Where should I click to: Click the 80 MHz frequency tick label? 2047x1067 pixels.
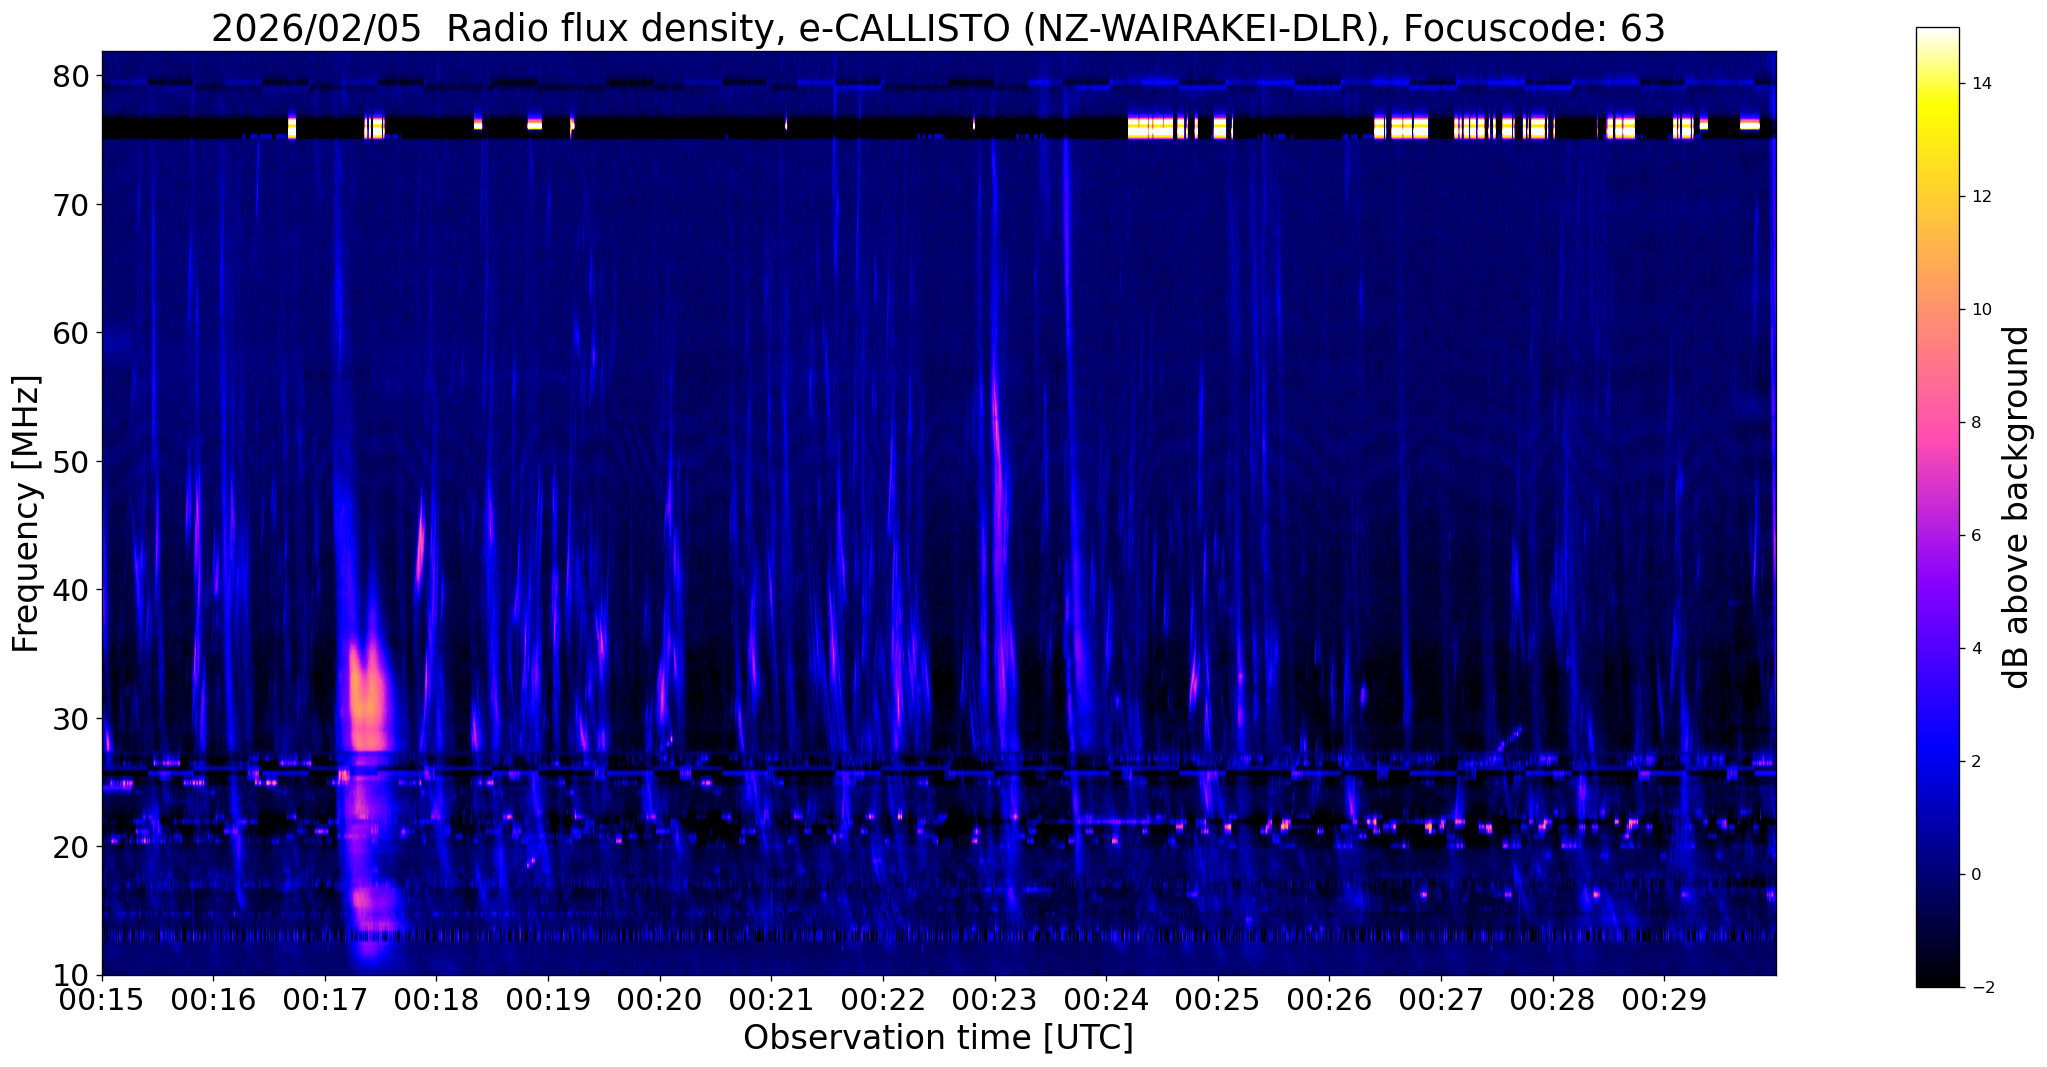[x=71, y=76]
